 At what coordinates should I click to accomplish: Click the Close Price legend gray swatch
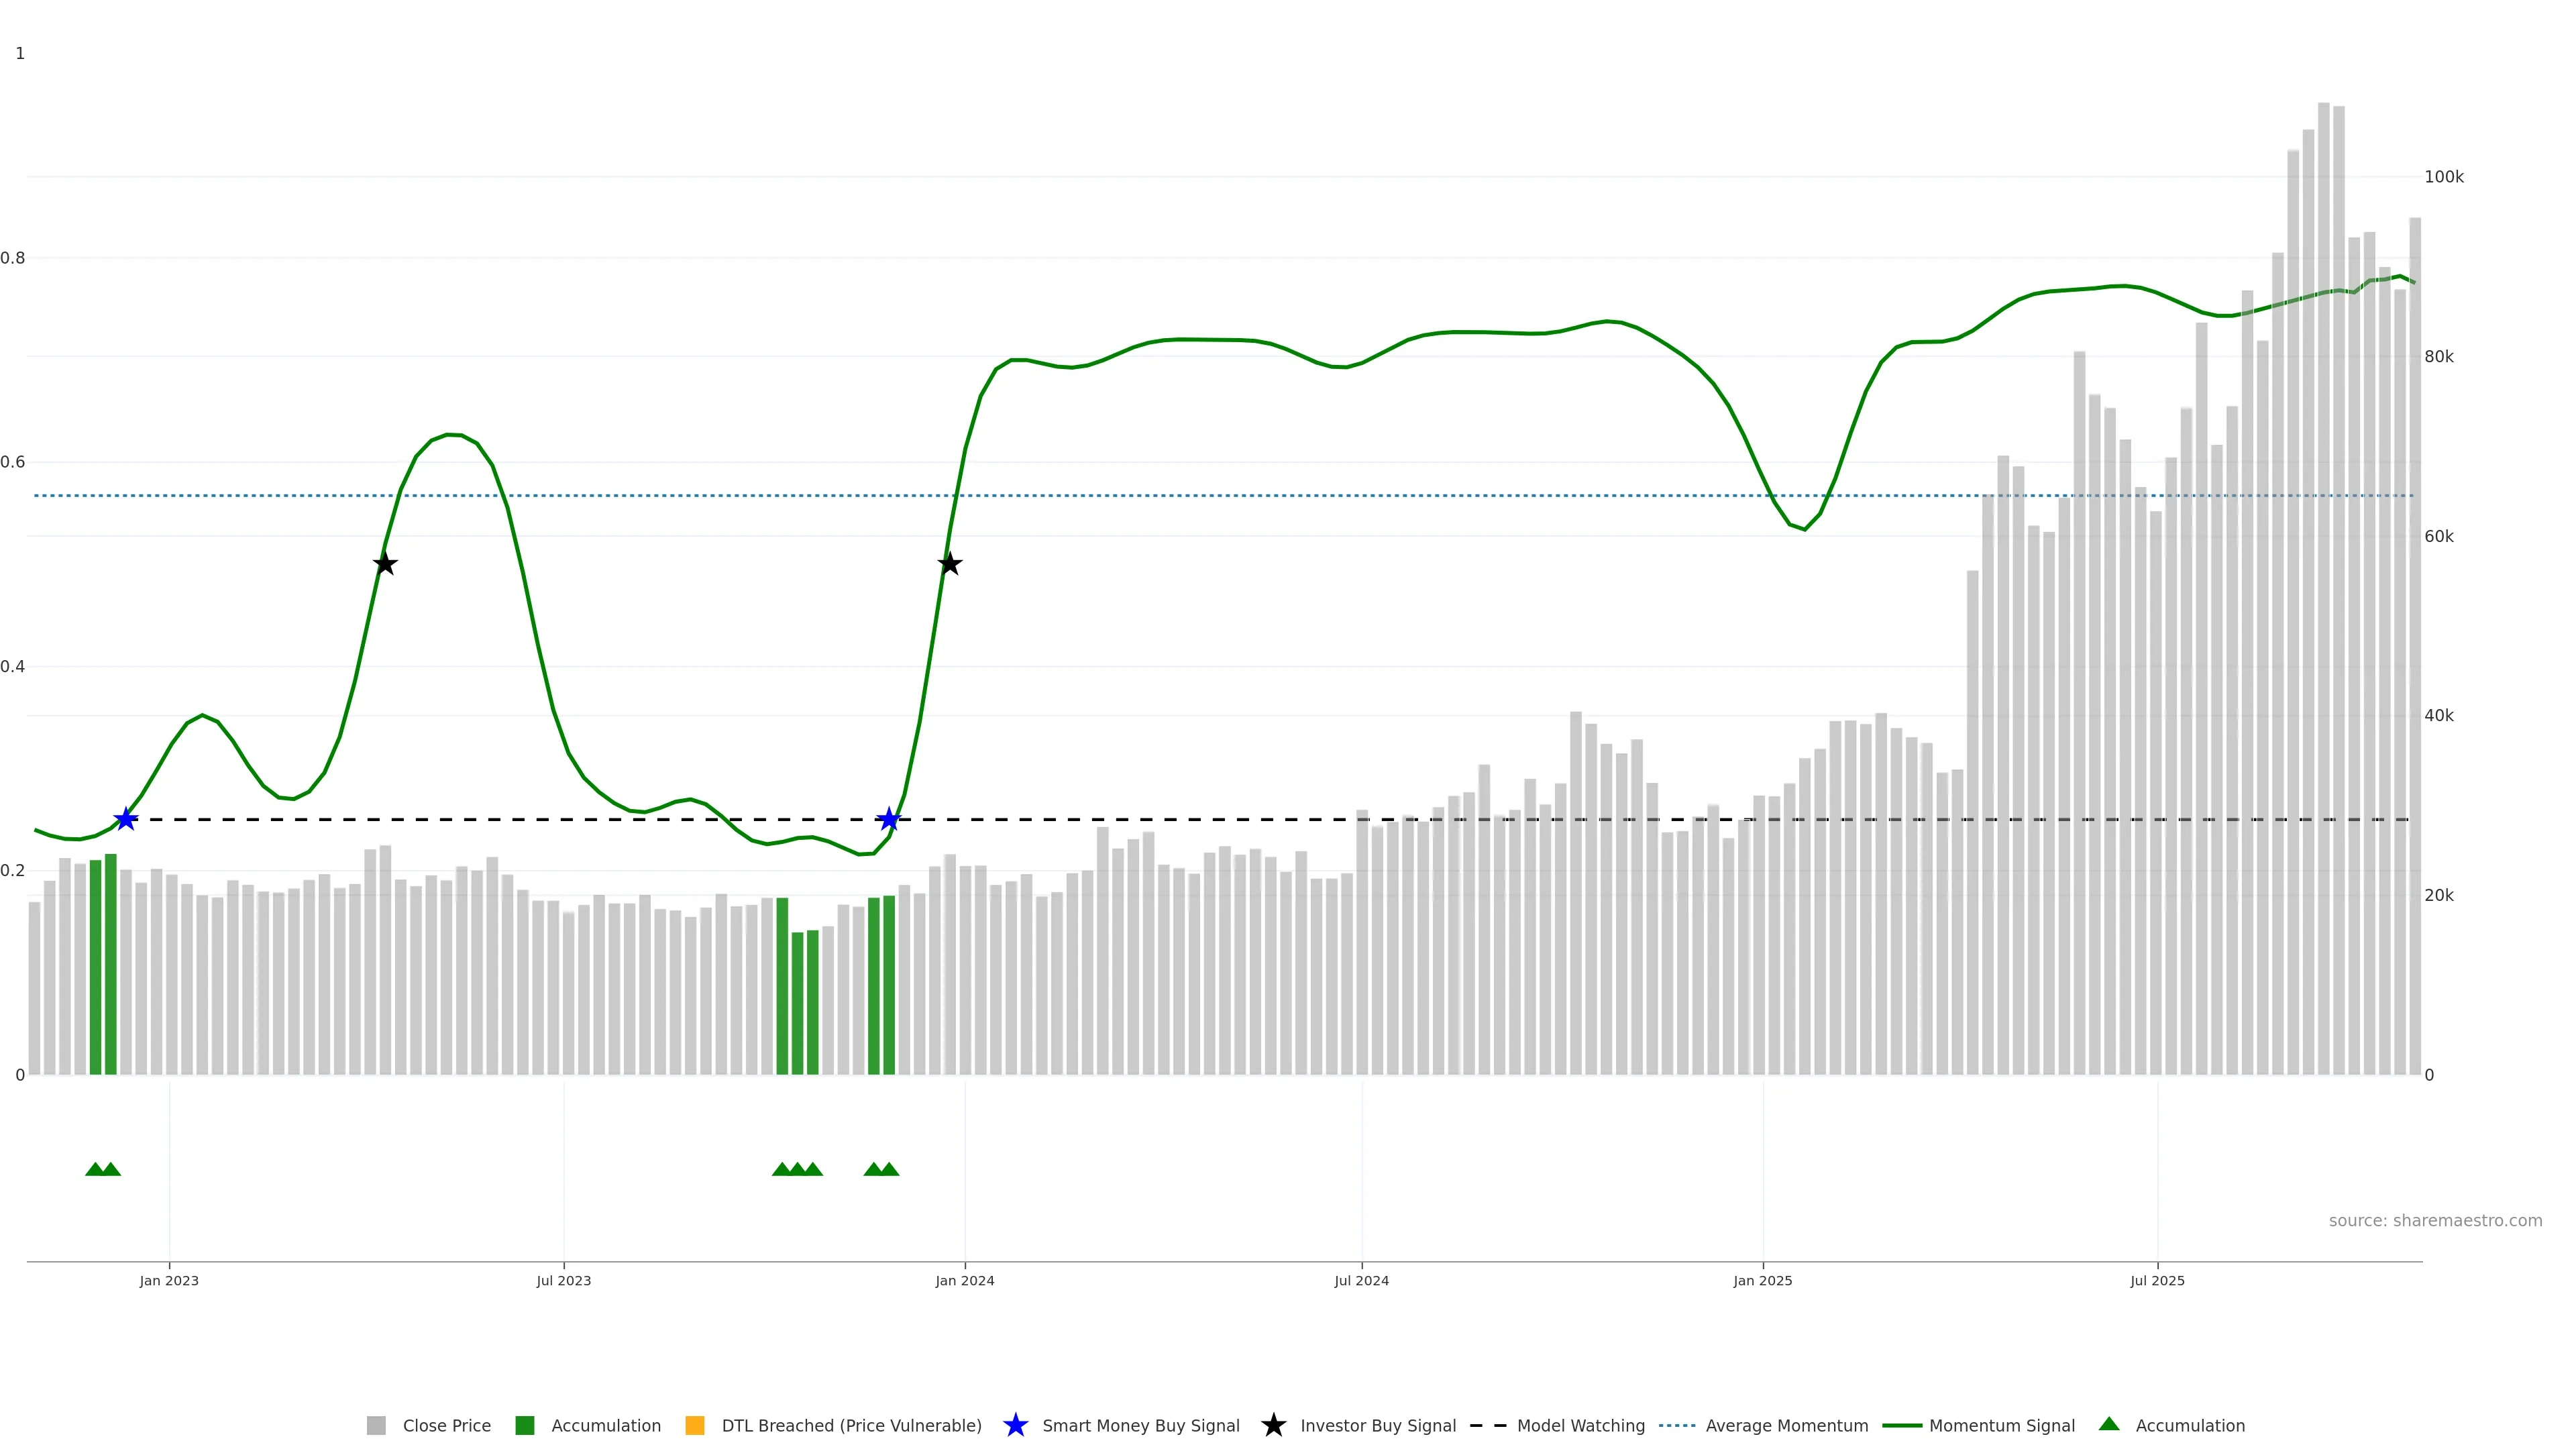tap(376, 1425)
